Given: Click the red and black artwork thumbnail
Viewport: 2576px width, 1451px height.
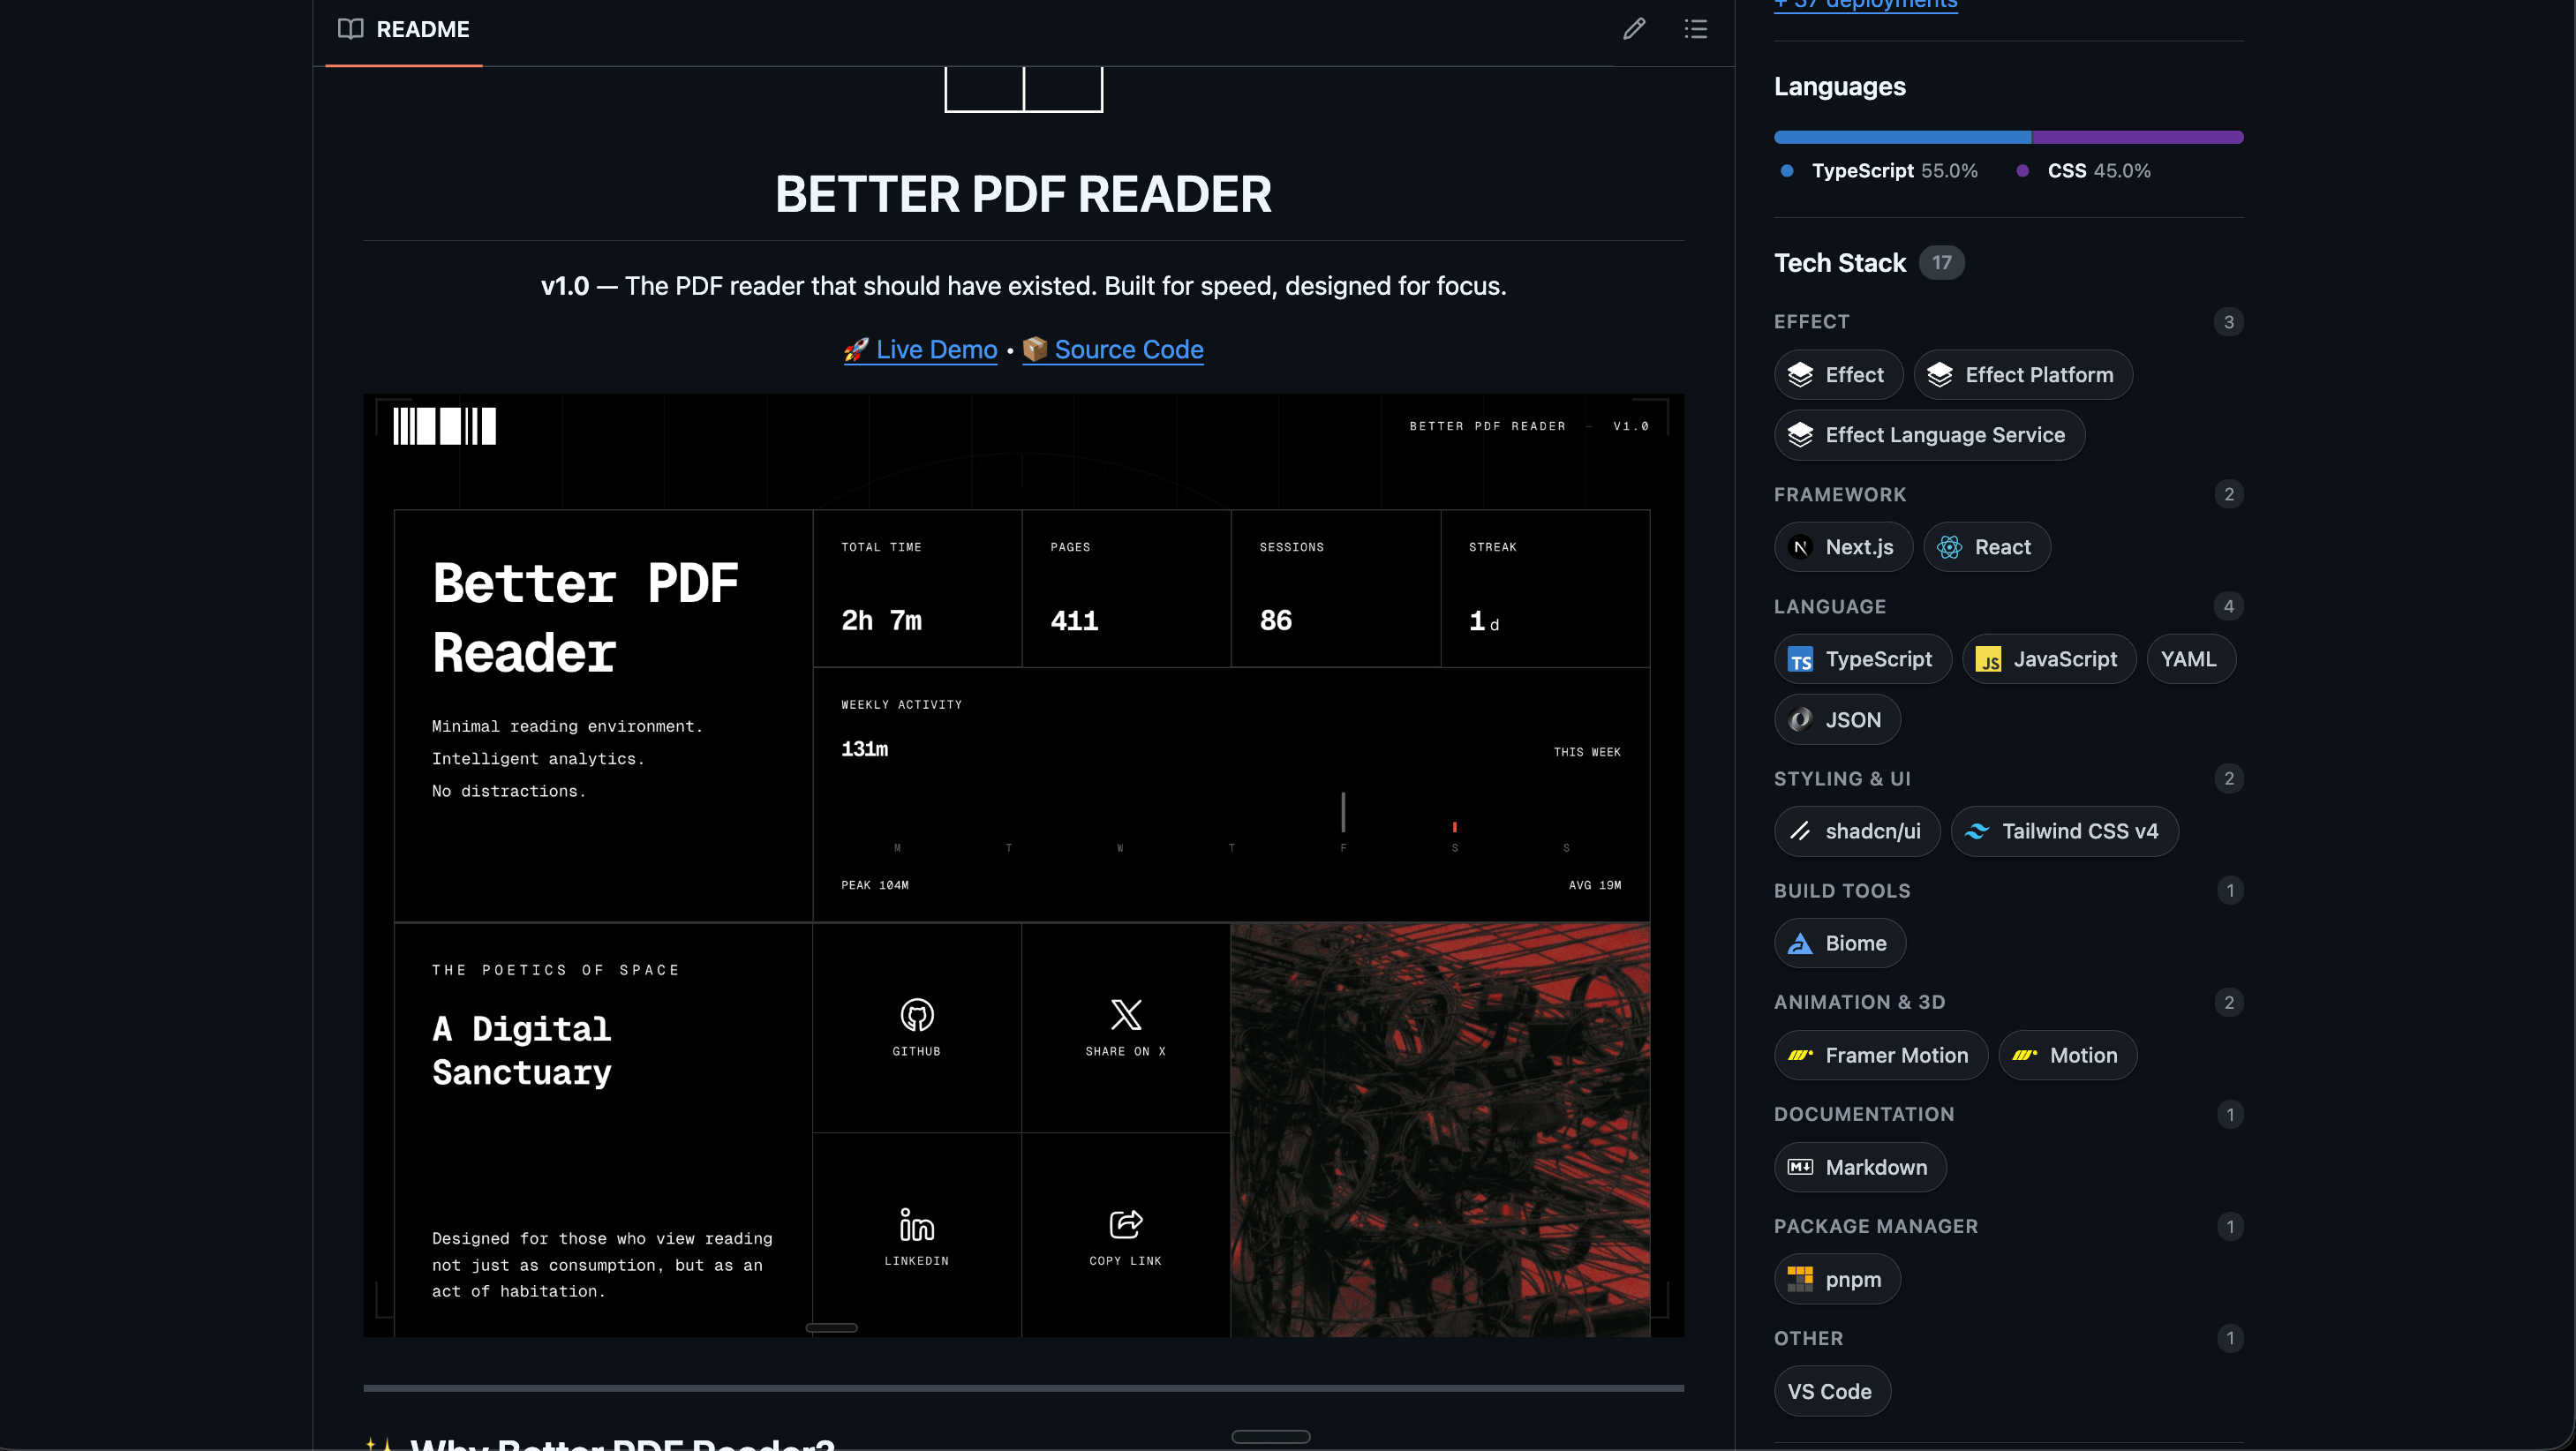Looking at the screenshot, I should pyautogui.click(x=1439, y=1129).
